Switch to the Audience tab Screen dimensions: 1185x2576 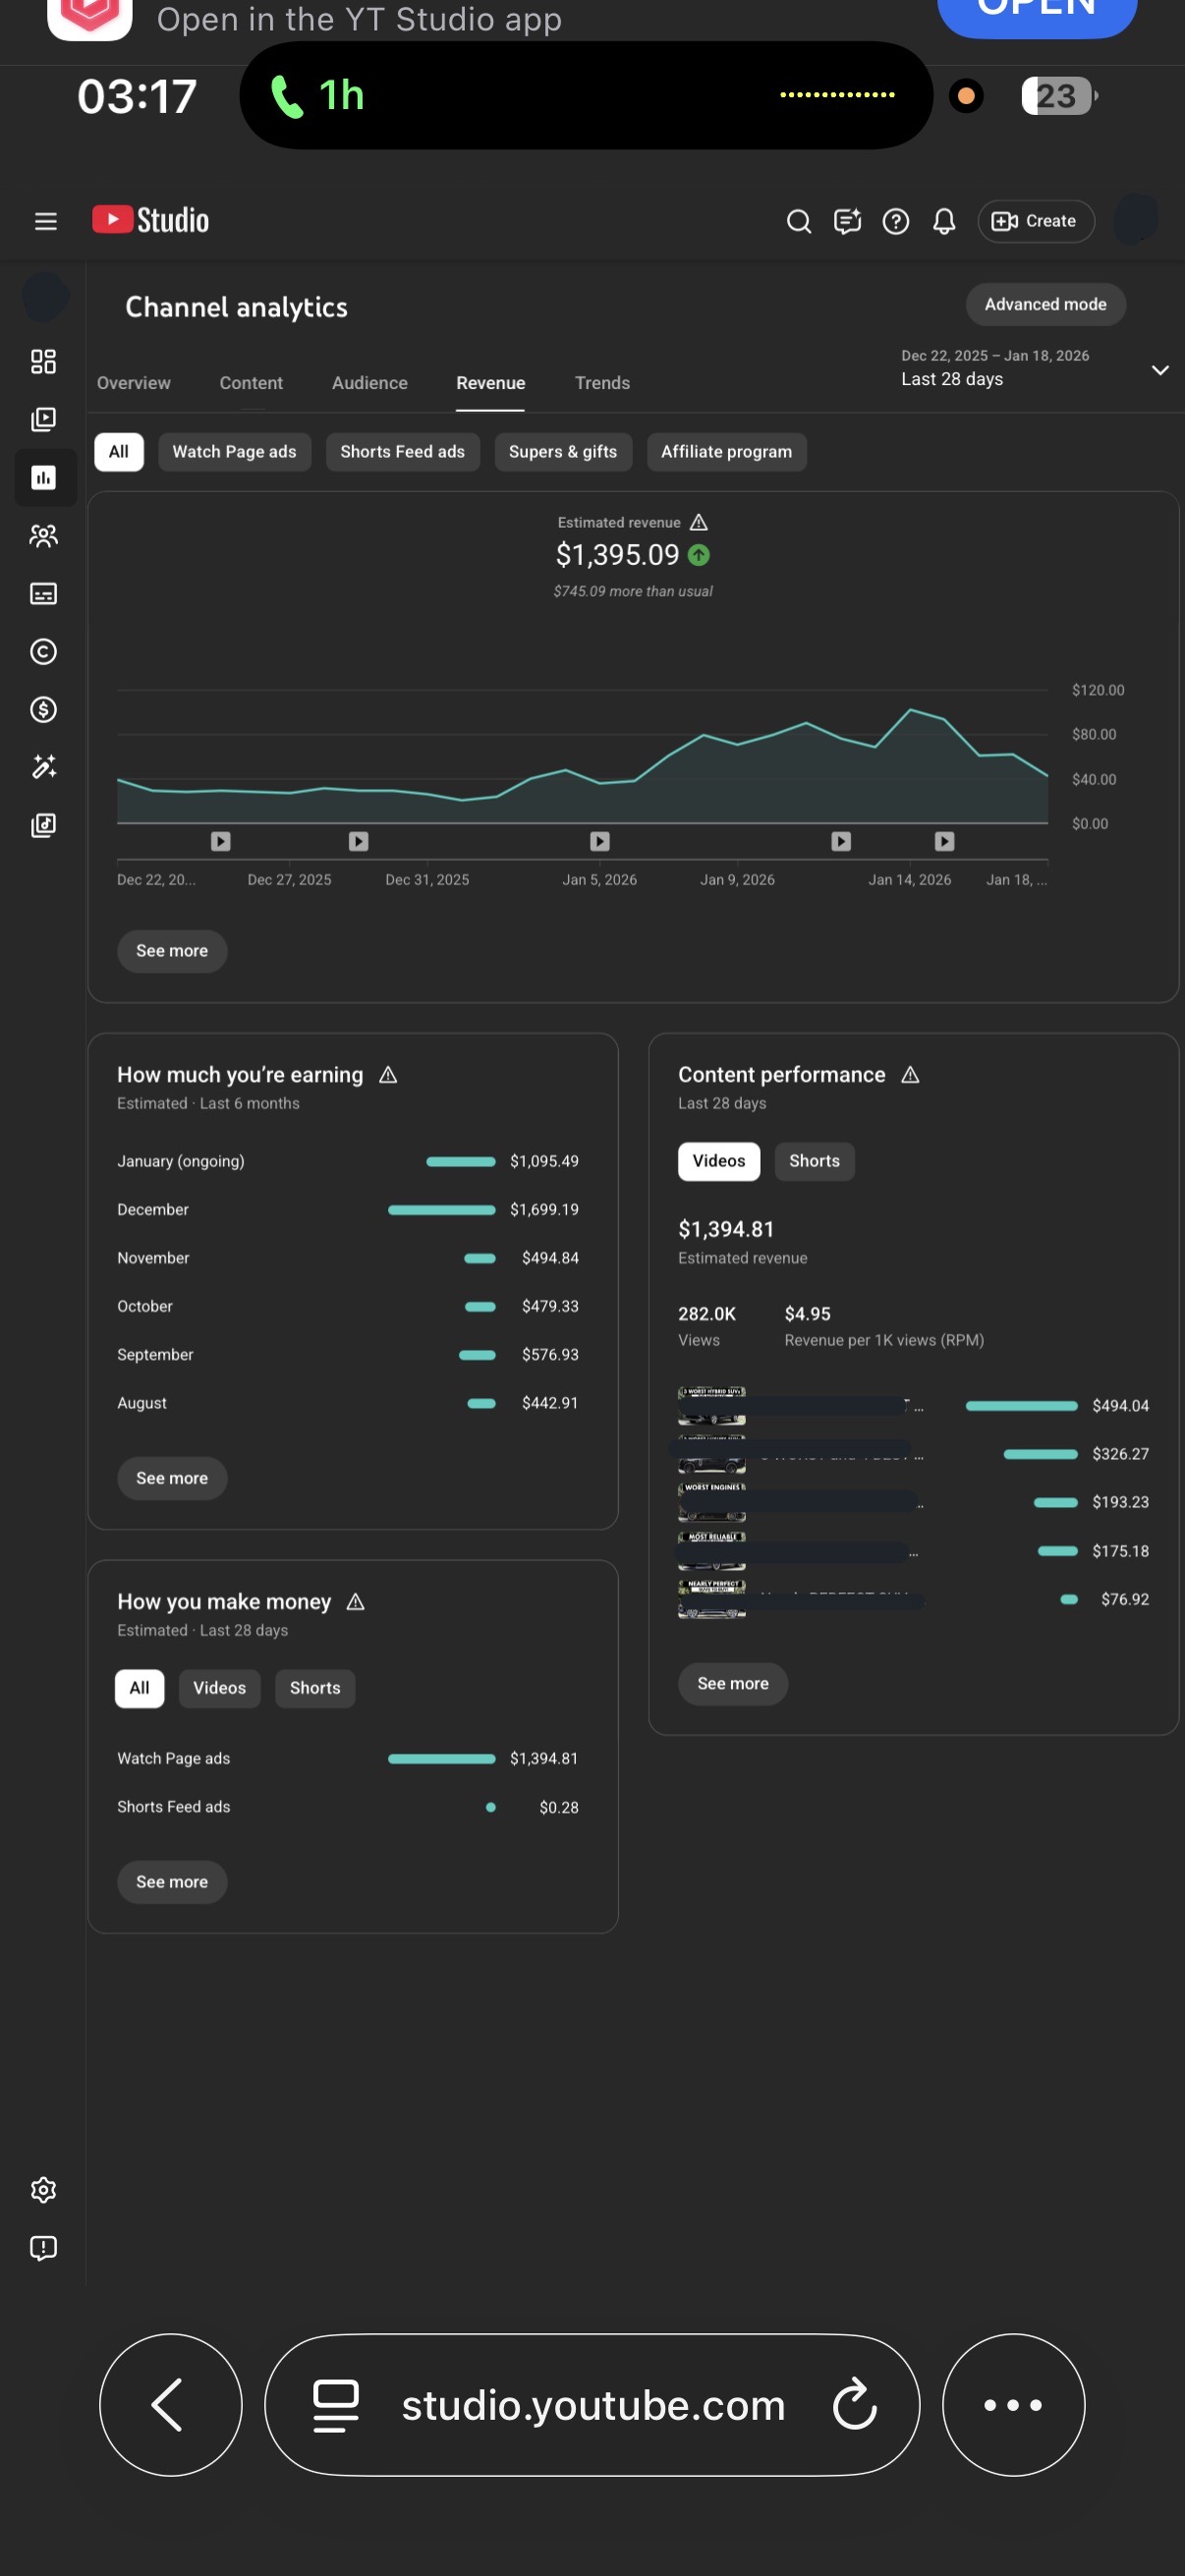tap(369, 383)
